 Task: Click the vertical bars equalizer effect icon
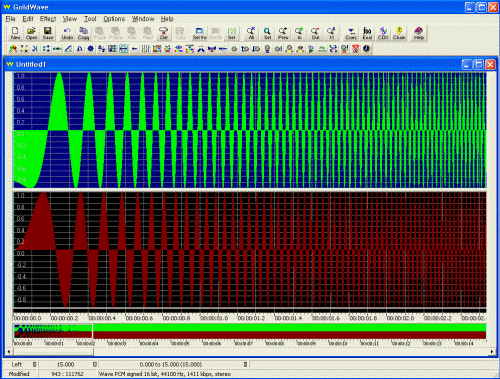pos(145,49)
